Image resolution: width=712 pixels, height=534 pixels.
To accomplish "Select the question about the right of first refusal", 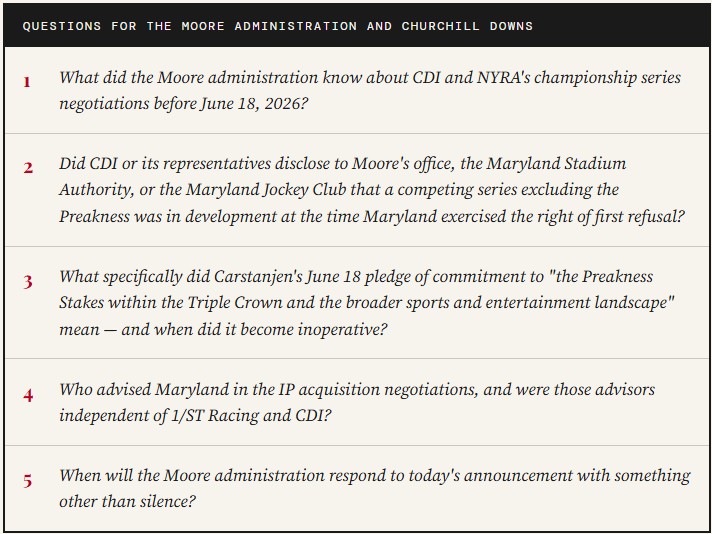I will click(x=371, y=190).
